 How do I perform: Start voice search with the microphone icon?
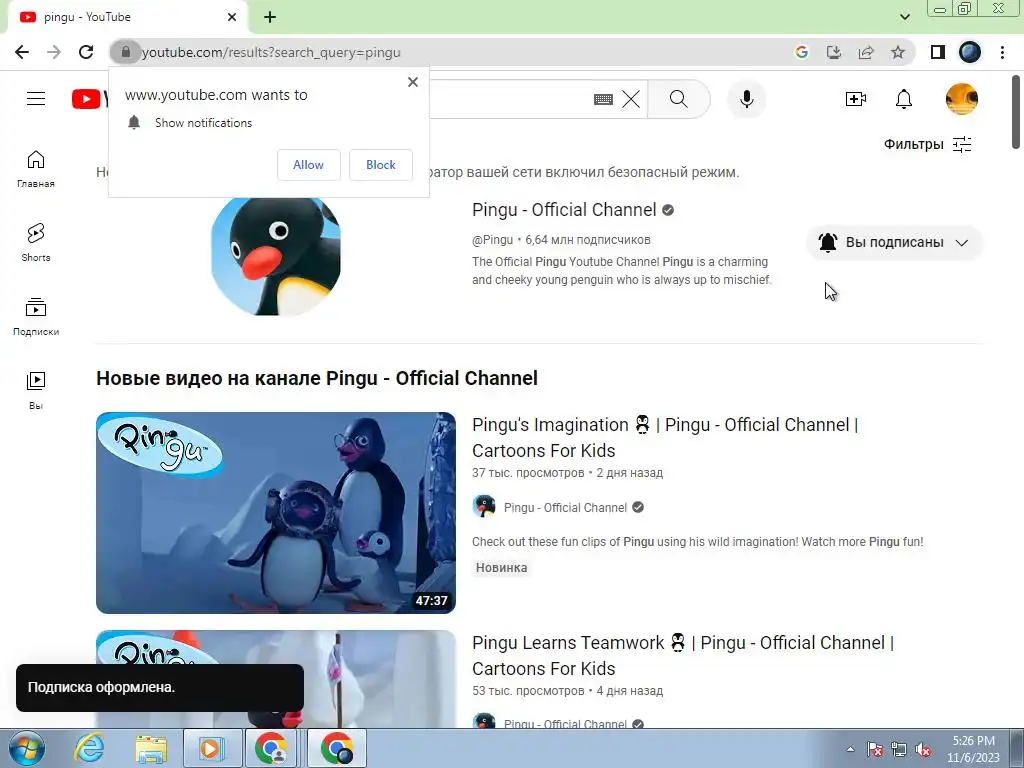[x=746, y=99]
